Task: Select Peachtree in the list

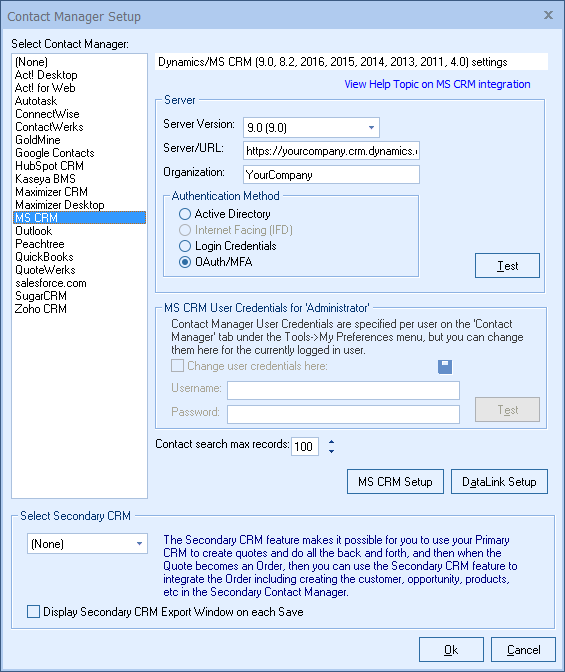Action: click(x=79, y=244)
